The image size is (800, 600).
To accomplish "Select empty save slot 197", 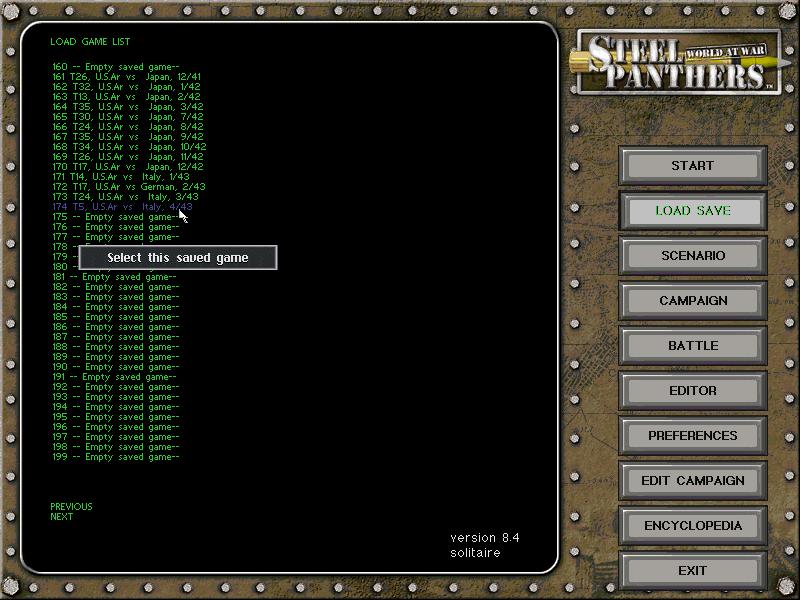I will tap(116, 437).
